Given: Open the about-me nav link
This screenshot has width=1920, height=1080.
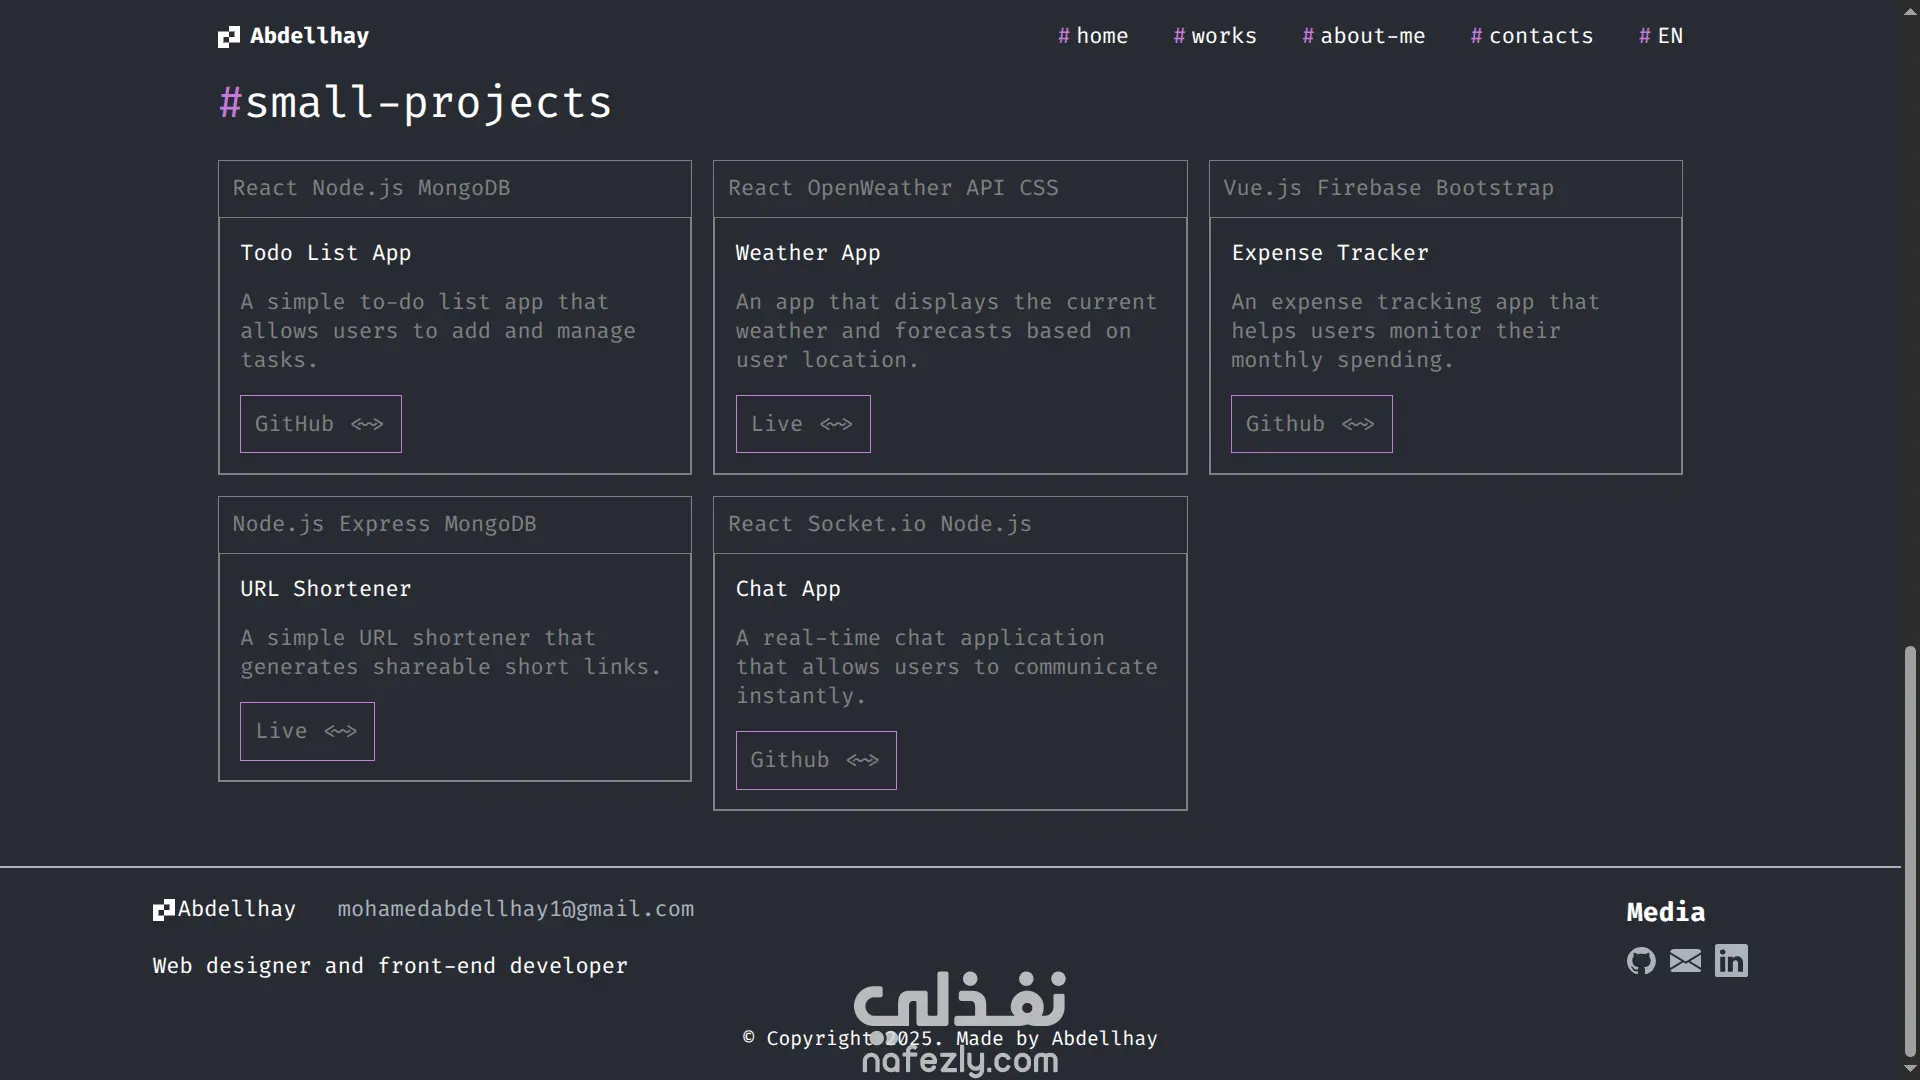Looking at the screenshot, I should [1364, 36].
